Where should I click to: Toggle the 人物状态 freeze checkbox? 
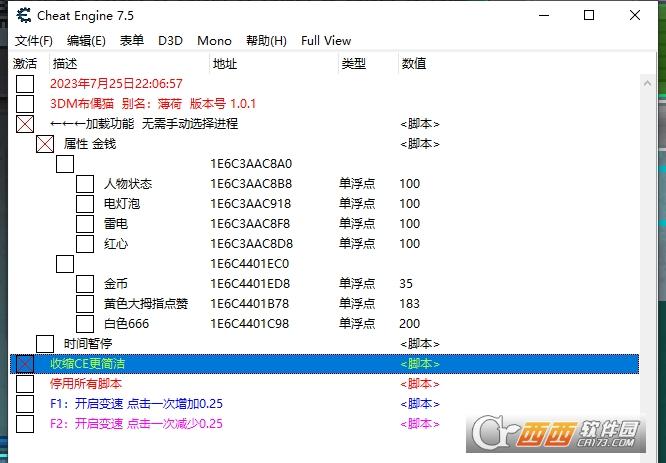pos(85,184)
